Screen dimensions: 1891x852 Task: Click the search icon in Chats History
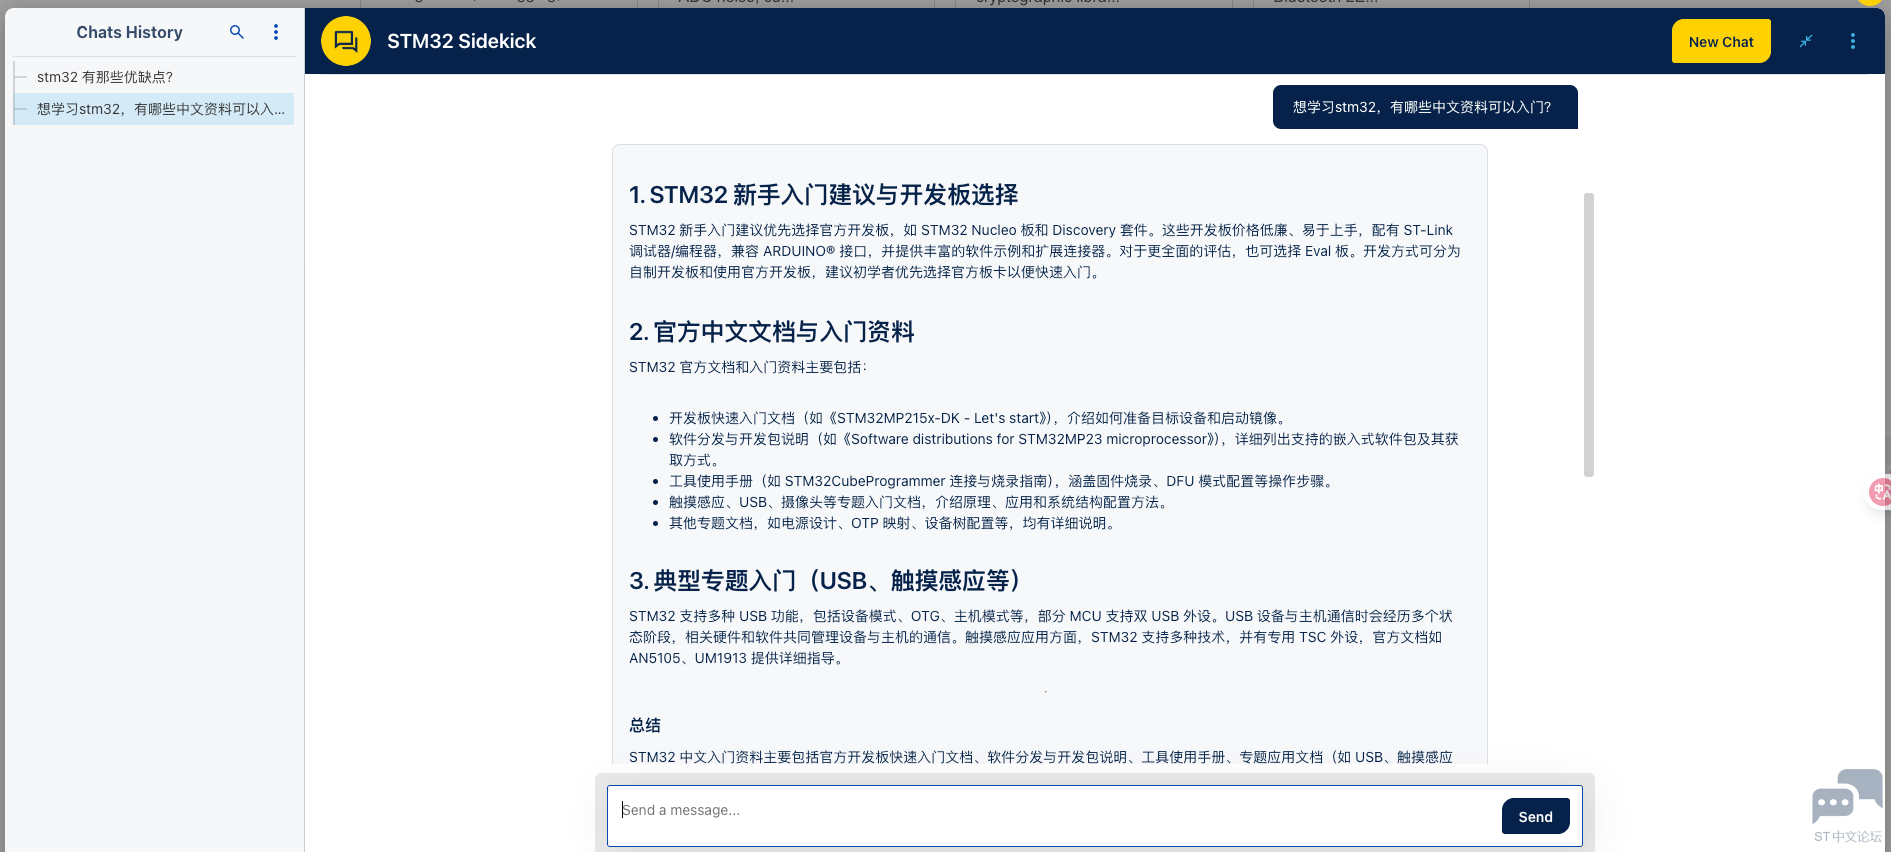237,32
